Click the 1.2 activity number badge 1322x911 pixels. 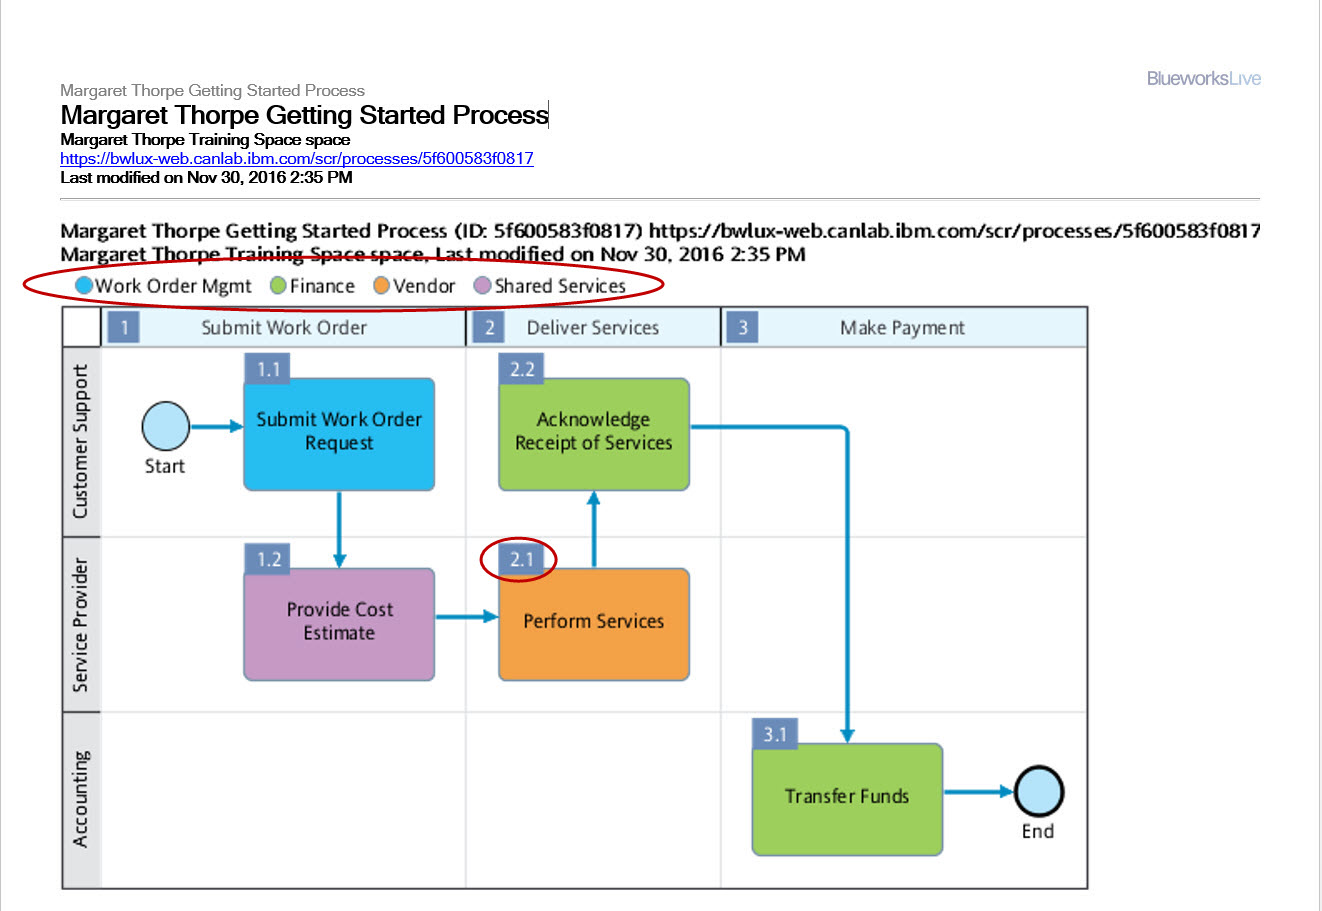268,559
